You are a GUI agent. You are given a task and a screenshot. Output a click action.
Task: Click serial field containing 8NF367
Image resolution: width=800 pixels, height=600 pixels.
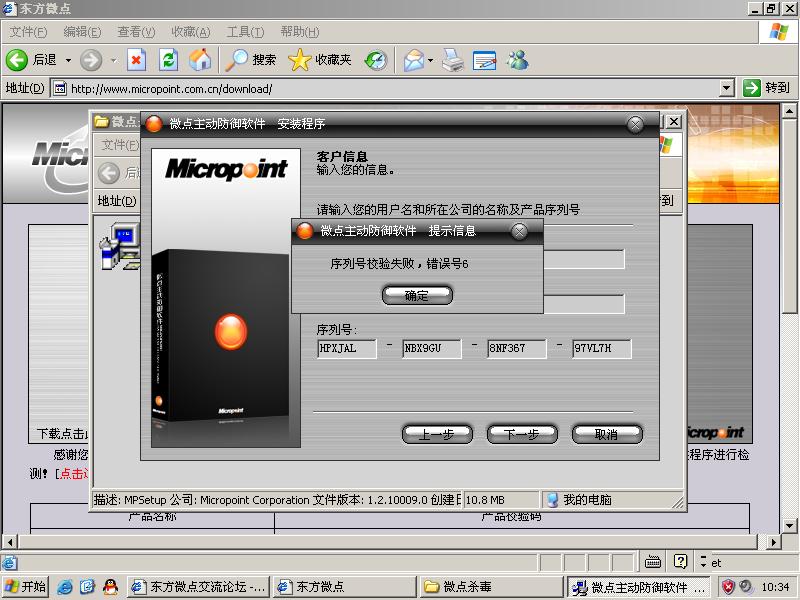(517, 348)
